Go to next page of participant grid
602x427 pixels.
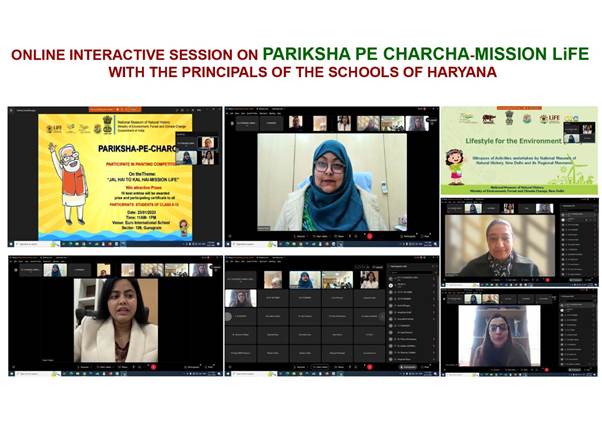pyautogui.click(x=382, y=316)
